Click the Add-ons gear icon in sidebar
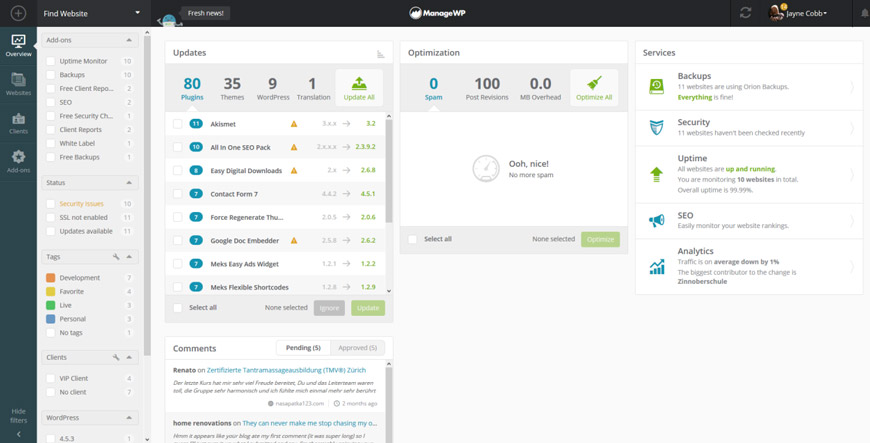This screenshot has height=443, width=870. click(x=18, y=157)
